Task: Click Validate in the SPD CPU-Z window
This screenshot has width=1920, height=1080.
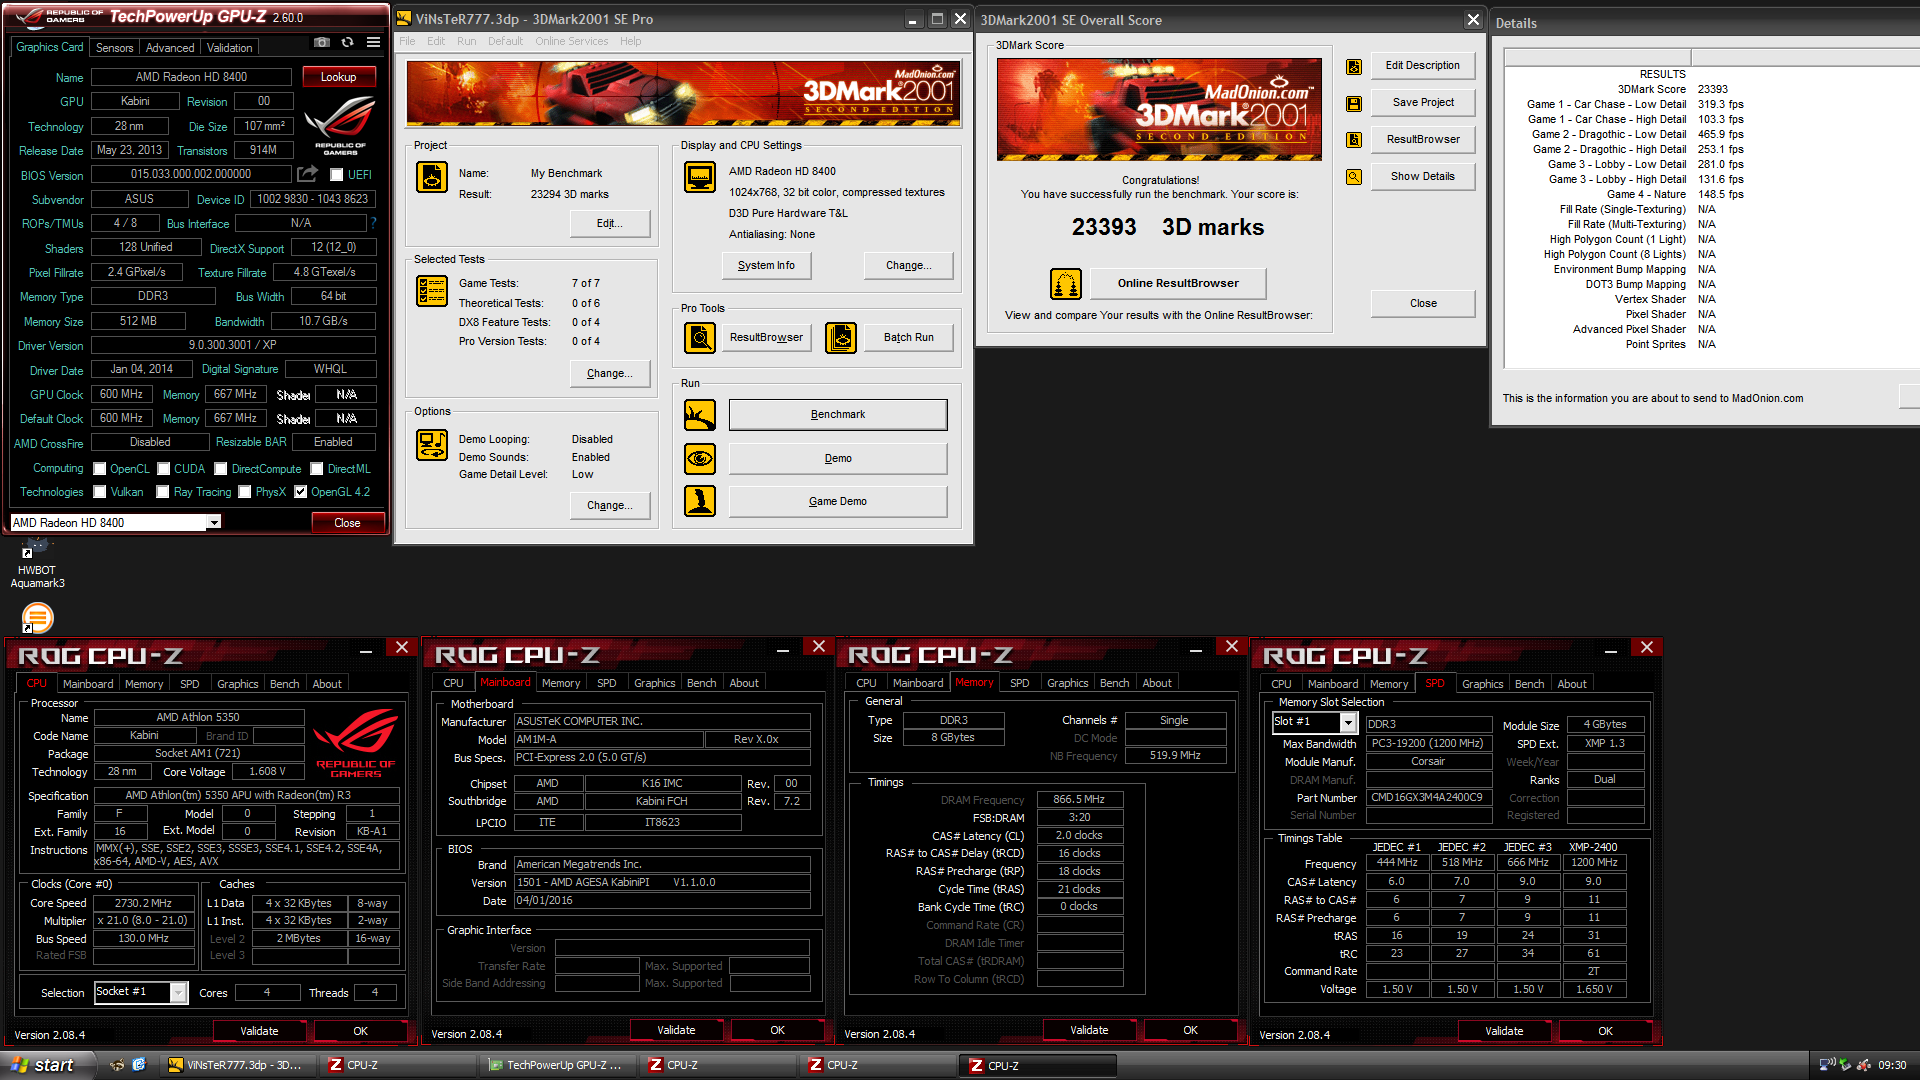Action: [1504, 1031]
